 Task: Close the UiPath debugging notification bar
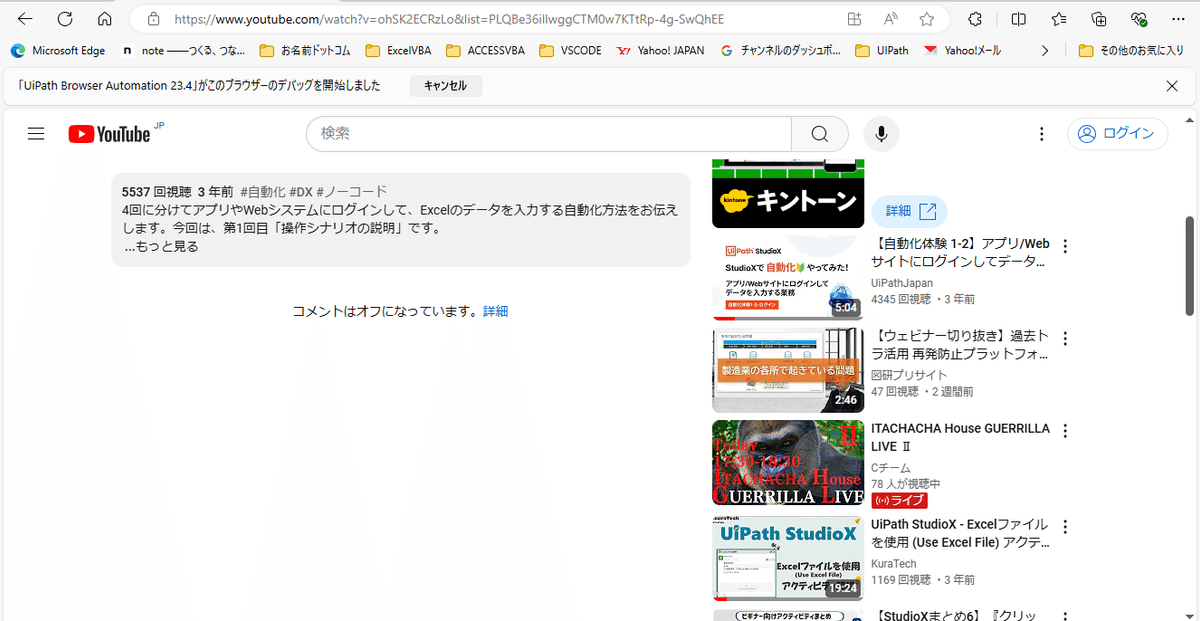(1172, 86)
